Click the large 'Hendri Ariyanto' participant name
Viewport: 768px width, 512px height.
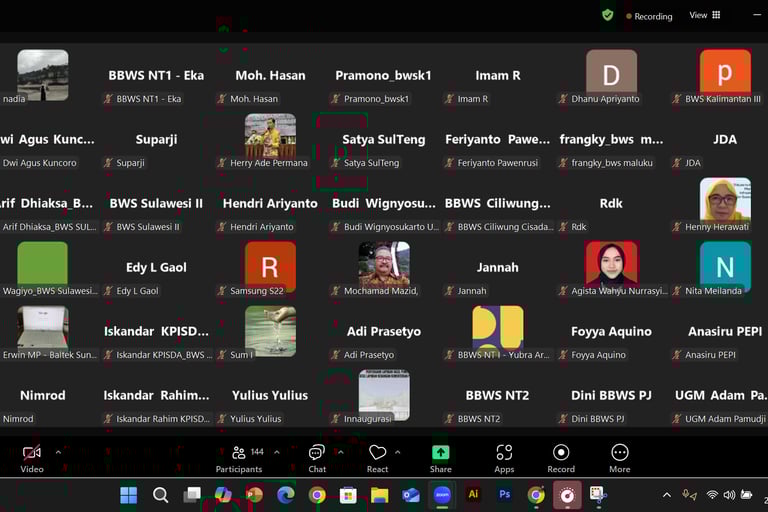pos(270,203)
